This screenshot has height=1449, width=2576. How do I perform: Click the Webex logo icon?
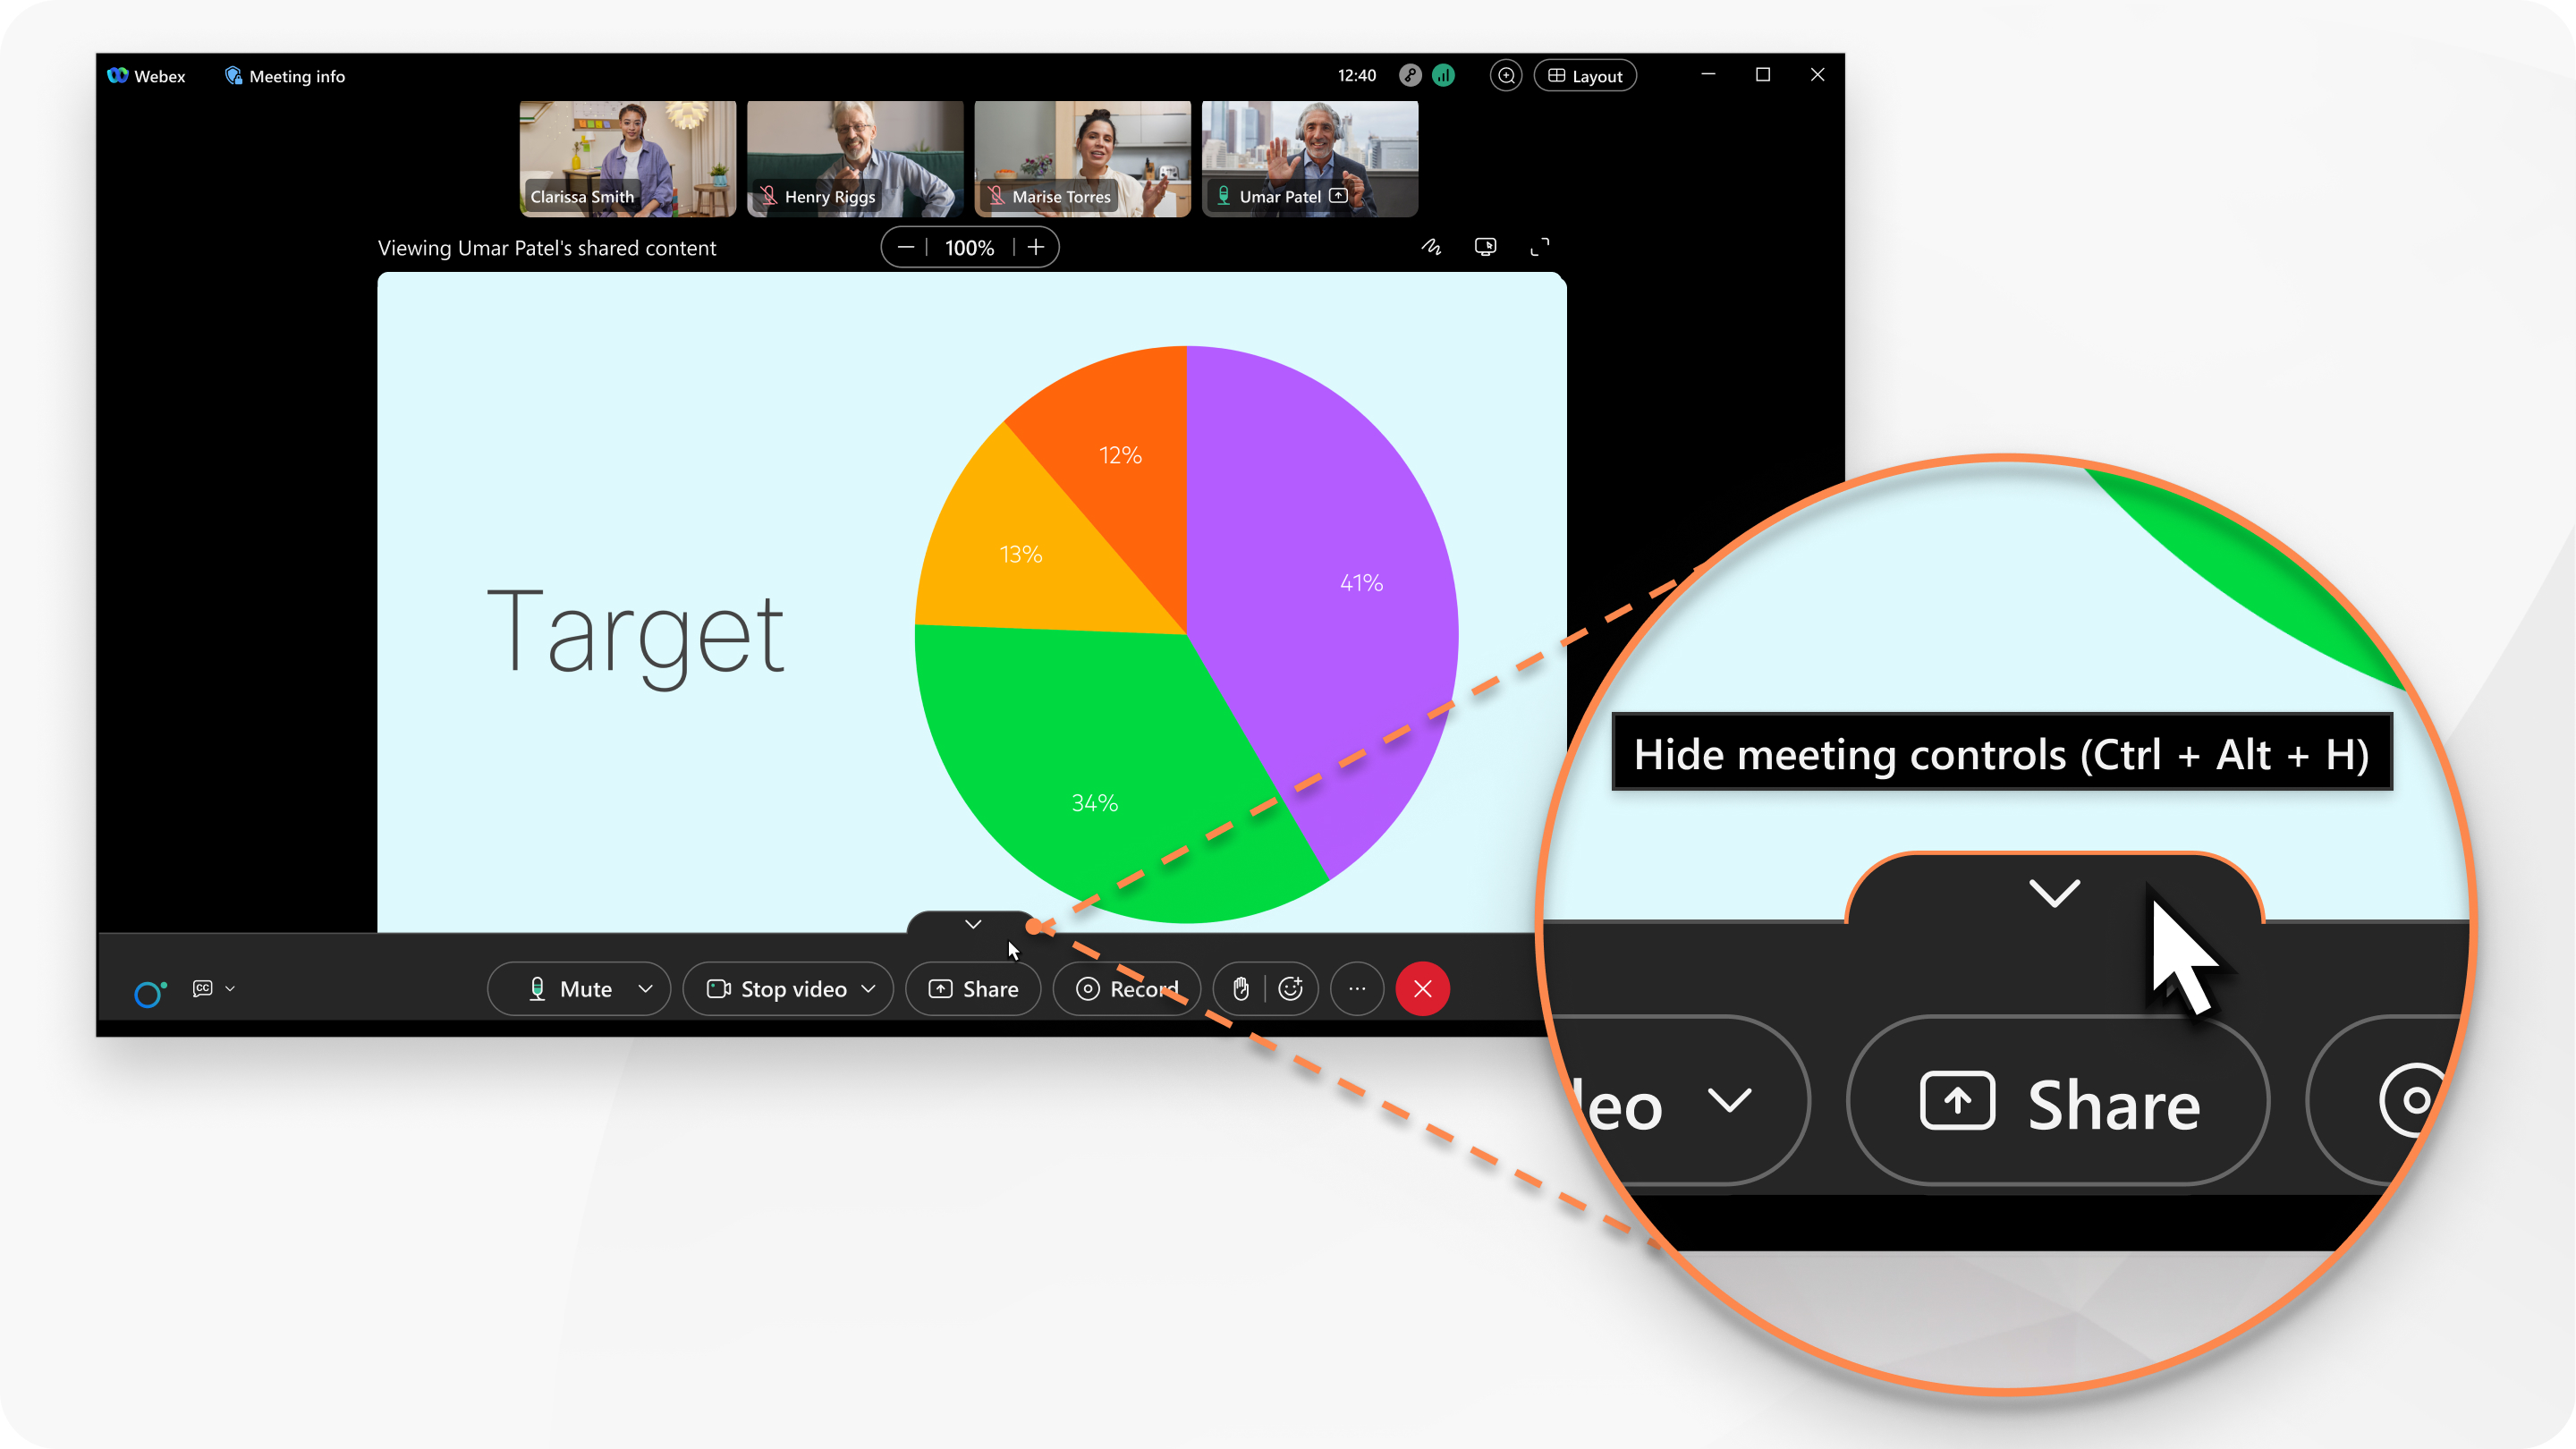pos(123,74)
